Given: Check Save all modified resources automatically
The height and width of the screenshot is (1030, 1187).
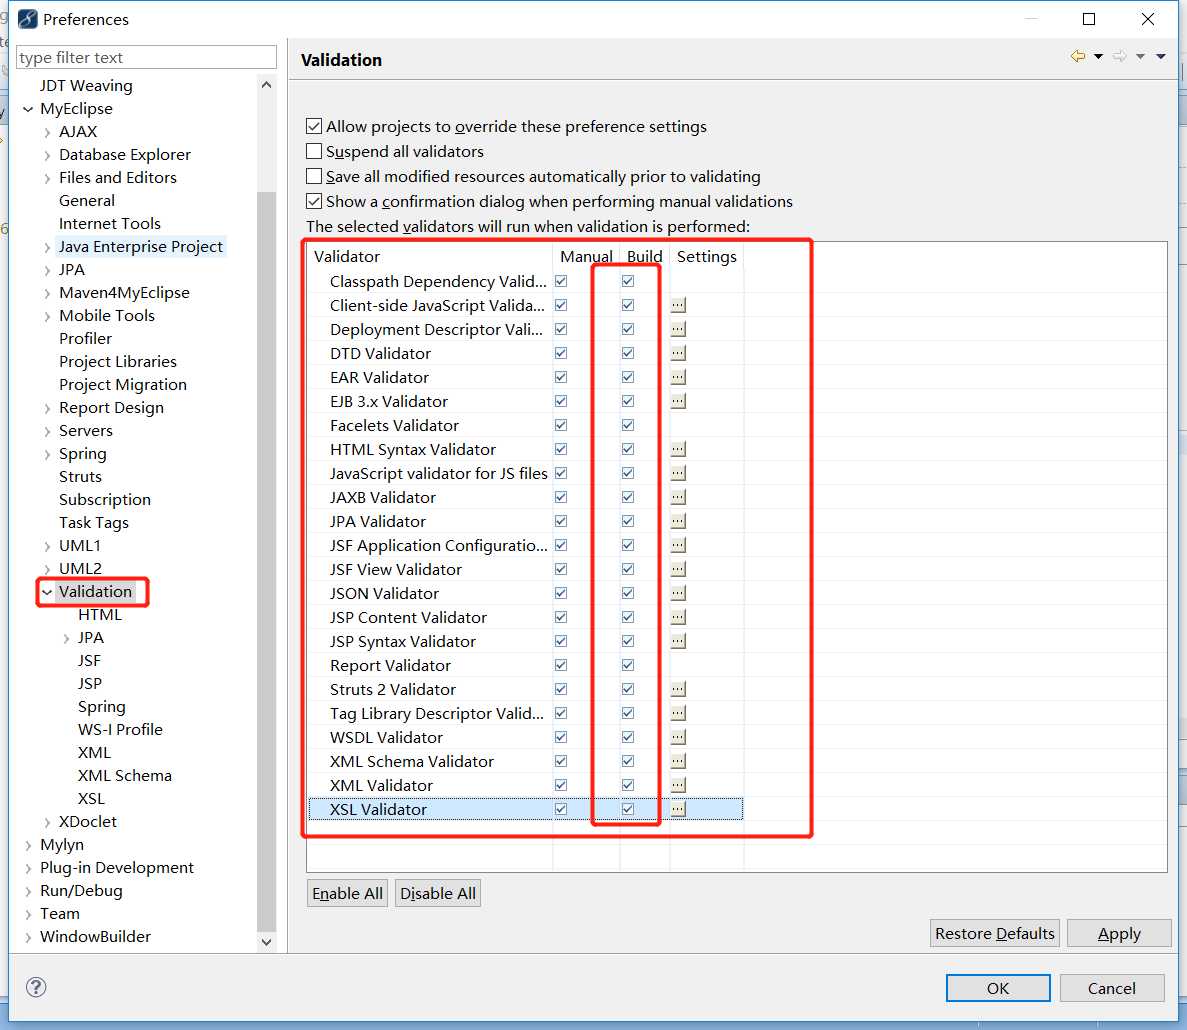Looking at the screenshot, I should tap(314, 176).
